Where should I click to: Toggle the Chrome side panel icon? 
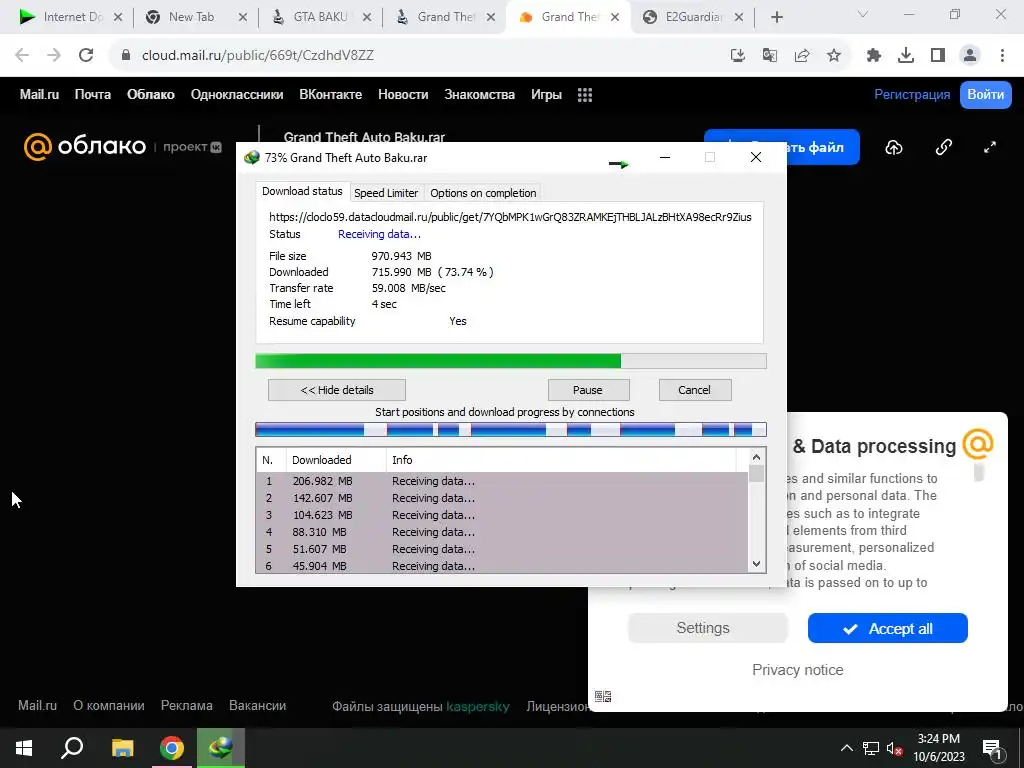938,56
